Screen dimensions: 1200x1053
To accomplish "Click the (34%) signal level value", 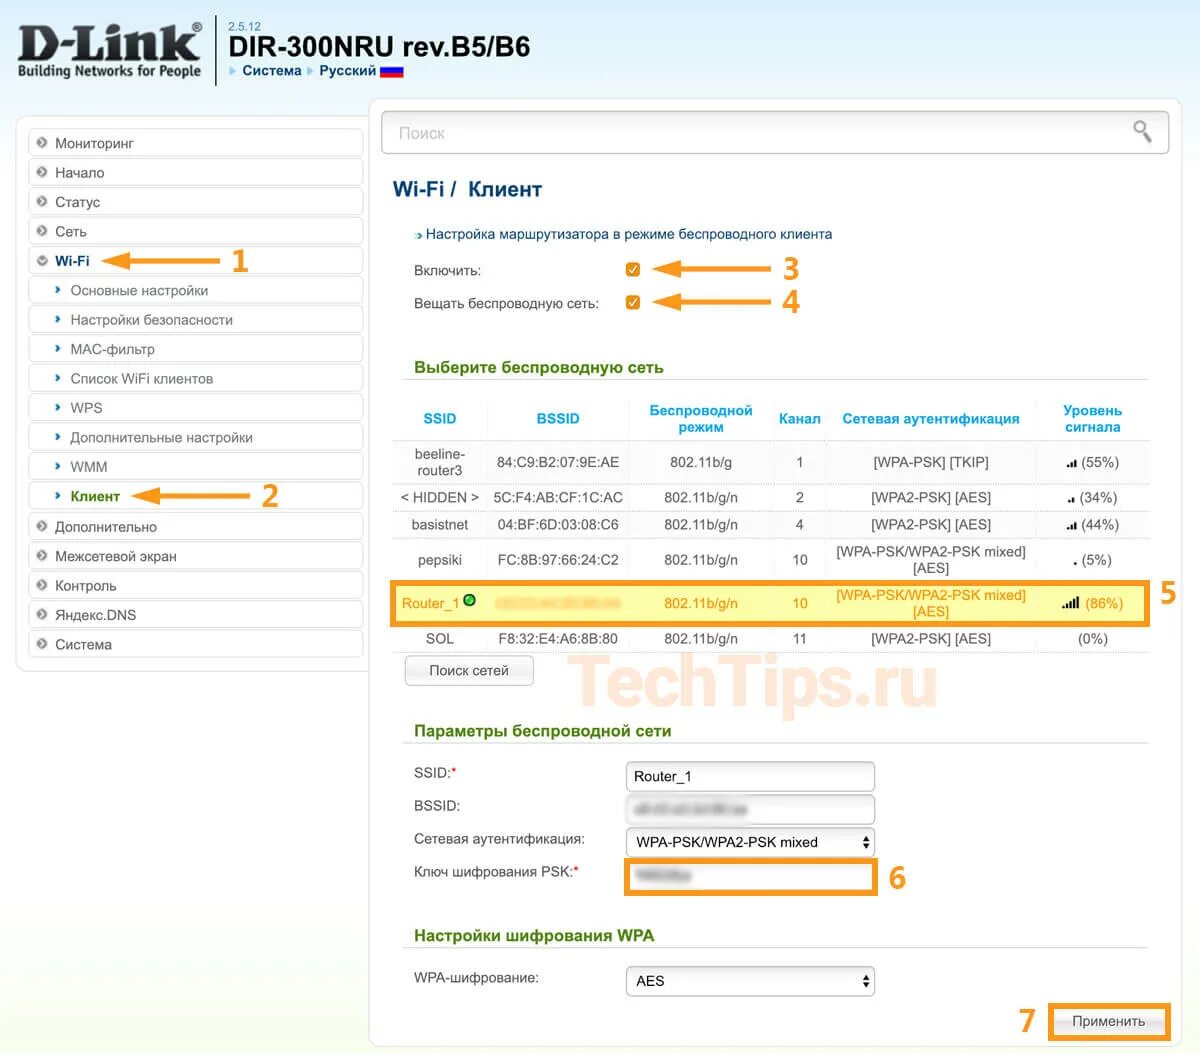I will [x=1099, y=497].
